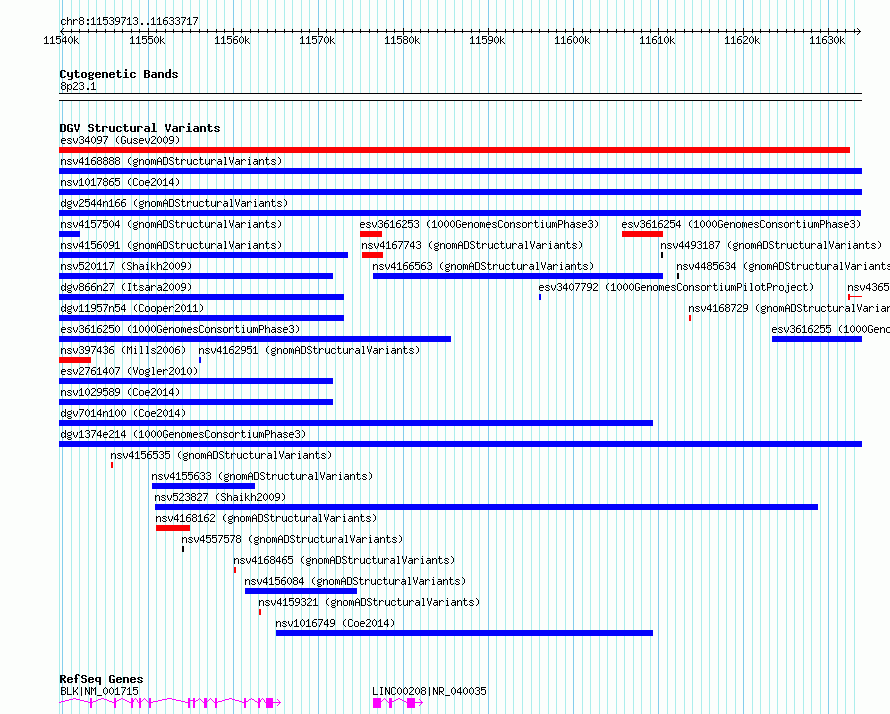
Task: Select the blue nsv4156084 variant bar
Action: (301, 591)
